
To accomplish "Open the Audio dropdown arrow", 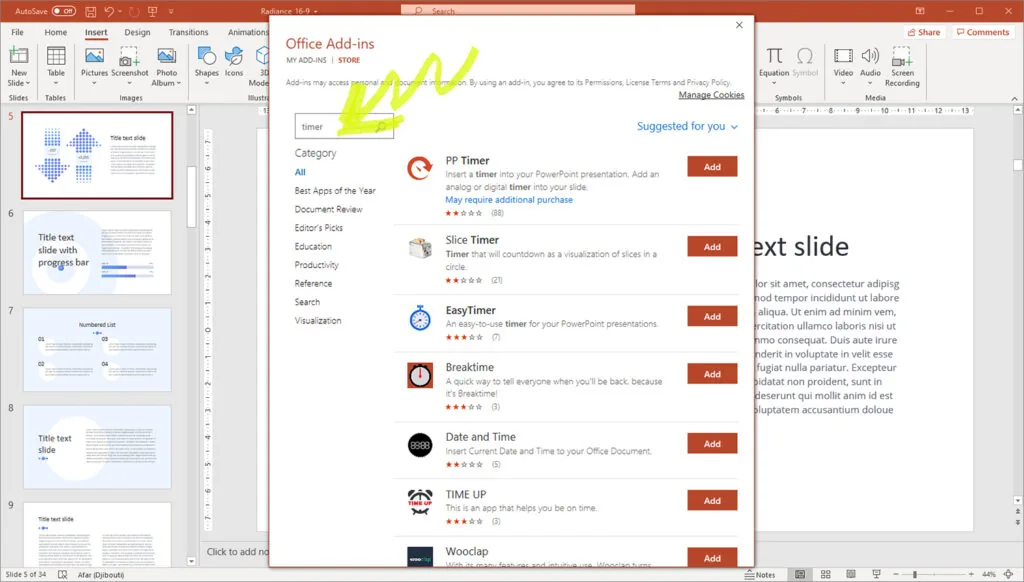I will tap(870, 84).
